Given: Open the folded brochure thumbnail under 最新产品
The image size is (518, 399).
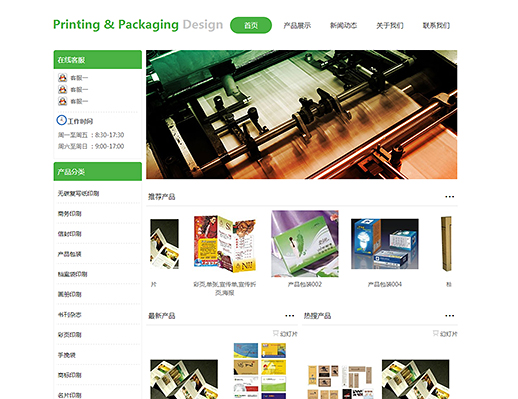Looking at the screenshot, I should tap(184, 379).
